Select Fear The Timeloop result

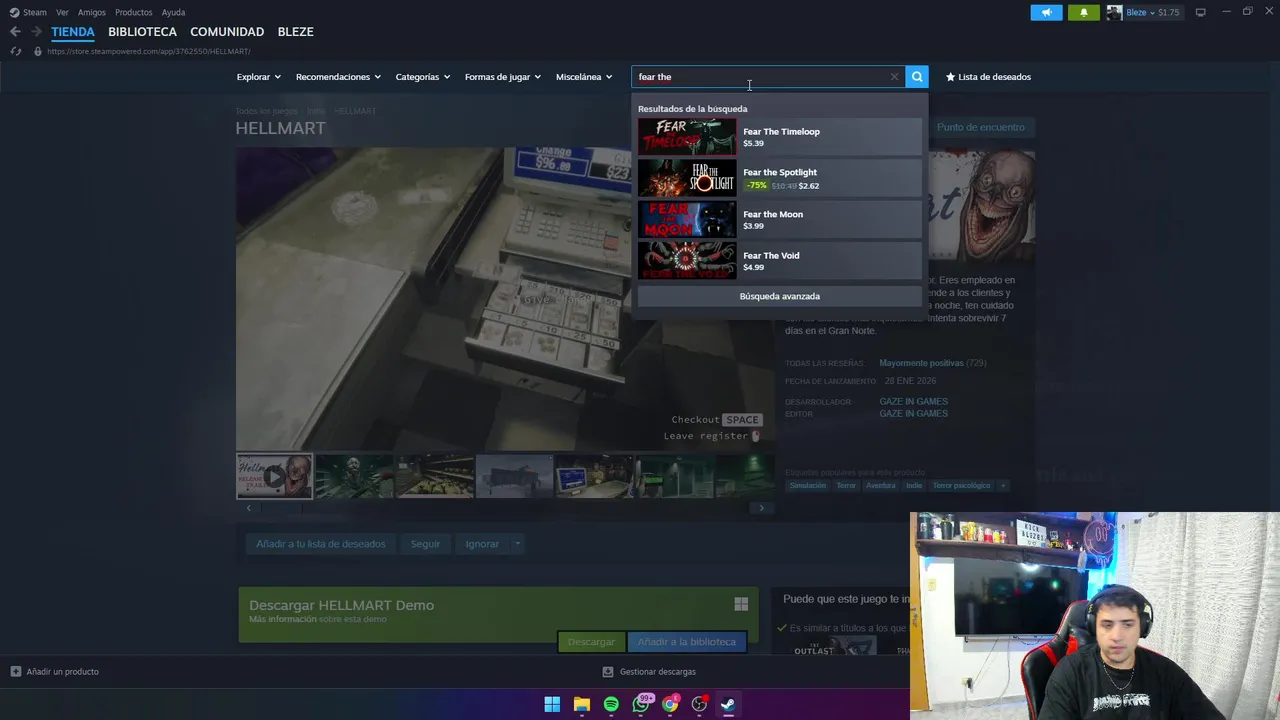[x=779, y=137]
